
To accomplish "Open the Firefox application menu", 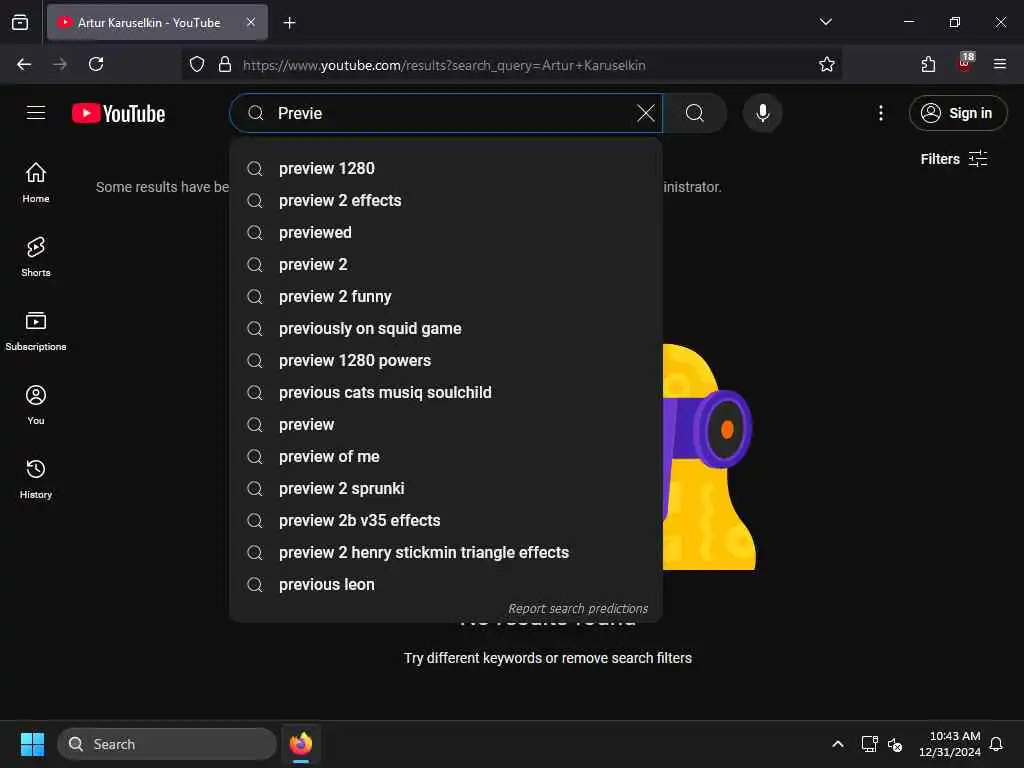I will [x=1000, y=64].
